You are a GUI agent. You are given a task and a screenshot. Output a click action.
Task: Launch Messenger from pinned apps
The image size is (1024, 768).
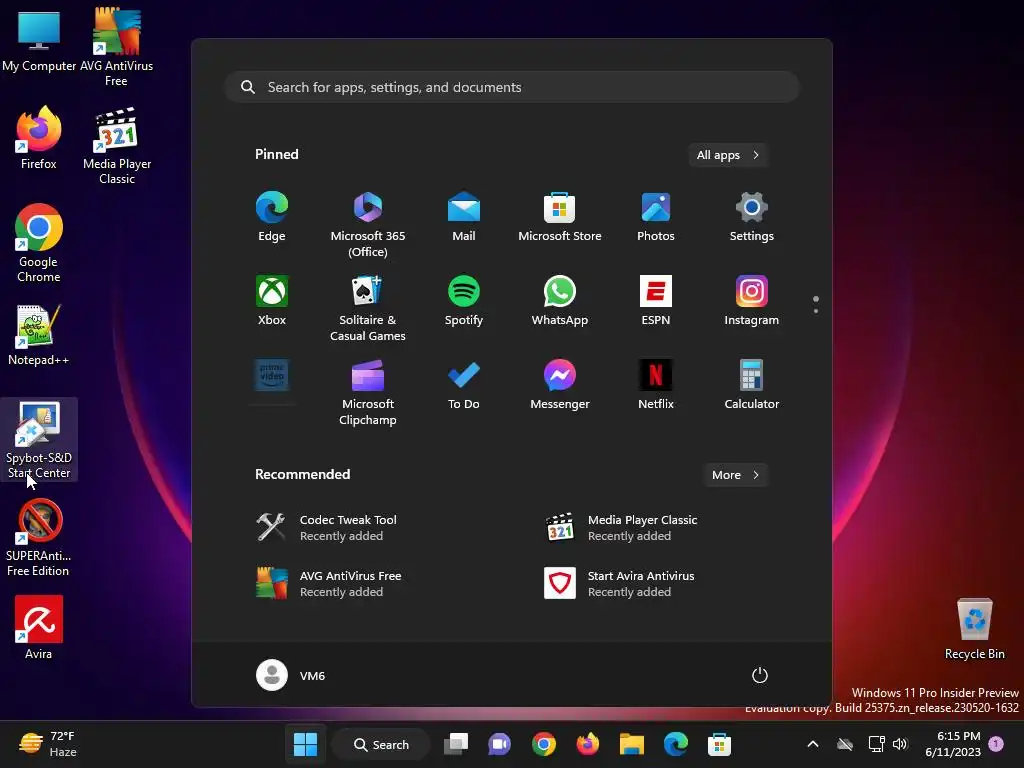click(560, 385)
